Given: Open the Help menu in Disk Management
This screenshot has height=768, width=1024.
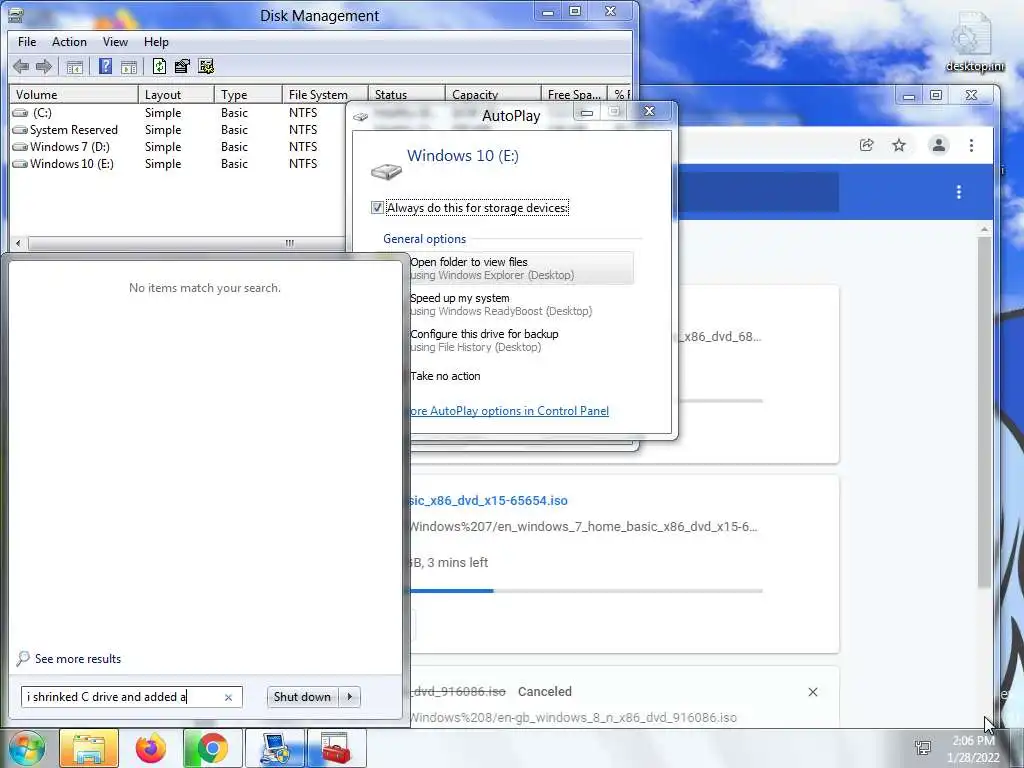Looking at the screenshot, I should click(x=156, y=42).
